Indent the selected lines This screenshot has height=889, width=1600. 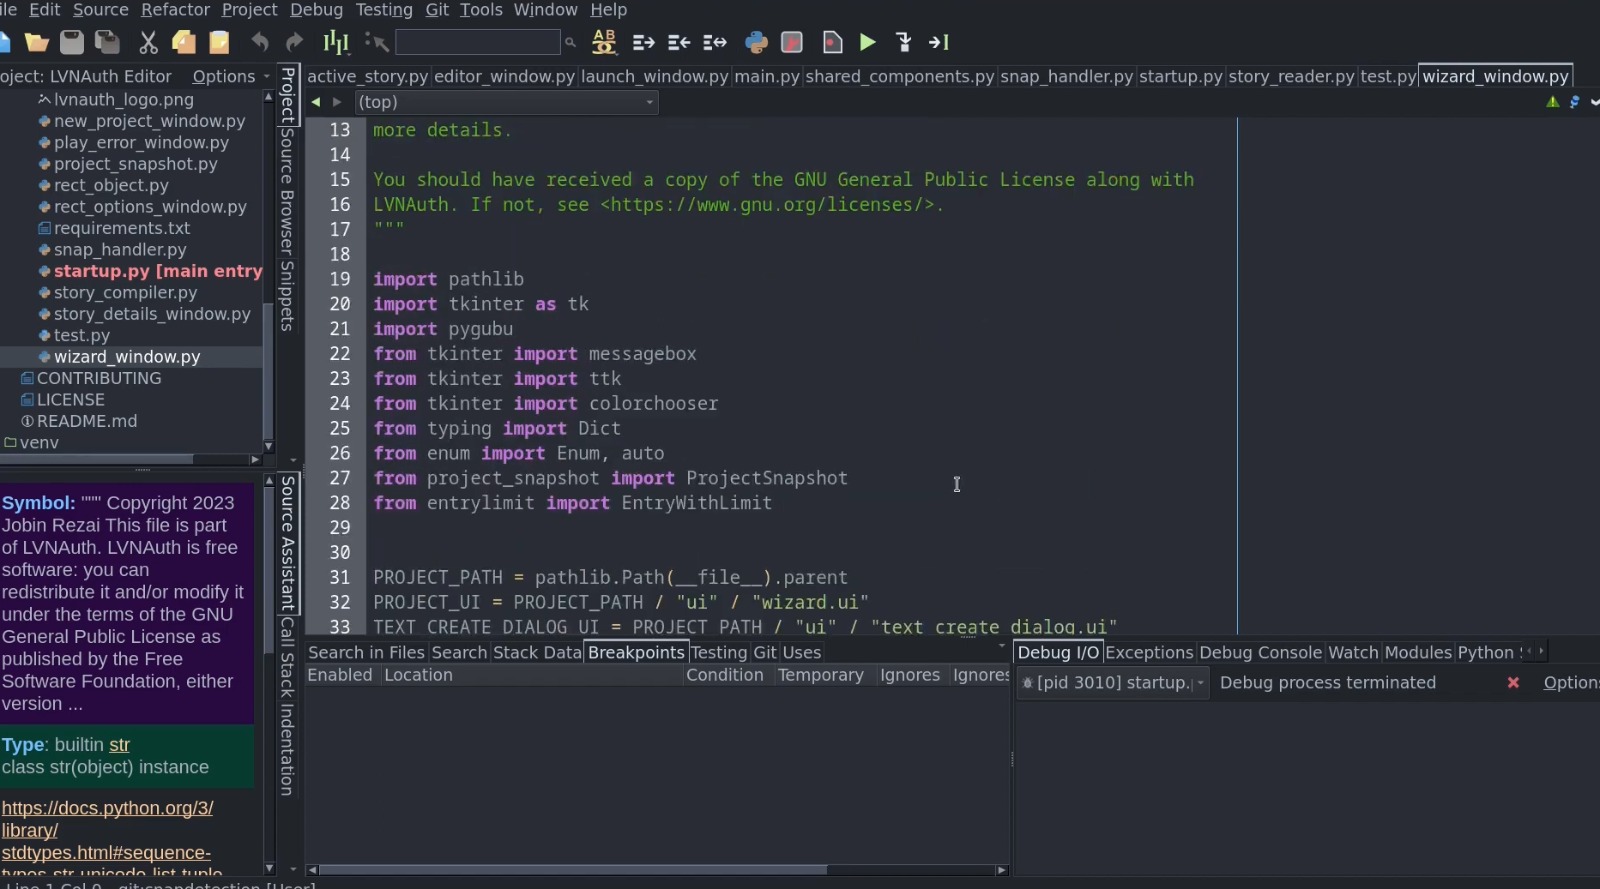[643, 42]
